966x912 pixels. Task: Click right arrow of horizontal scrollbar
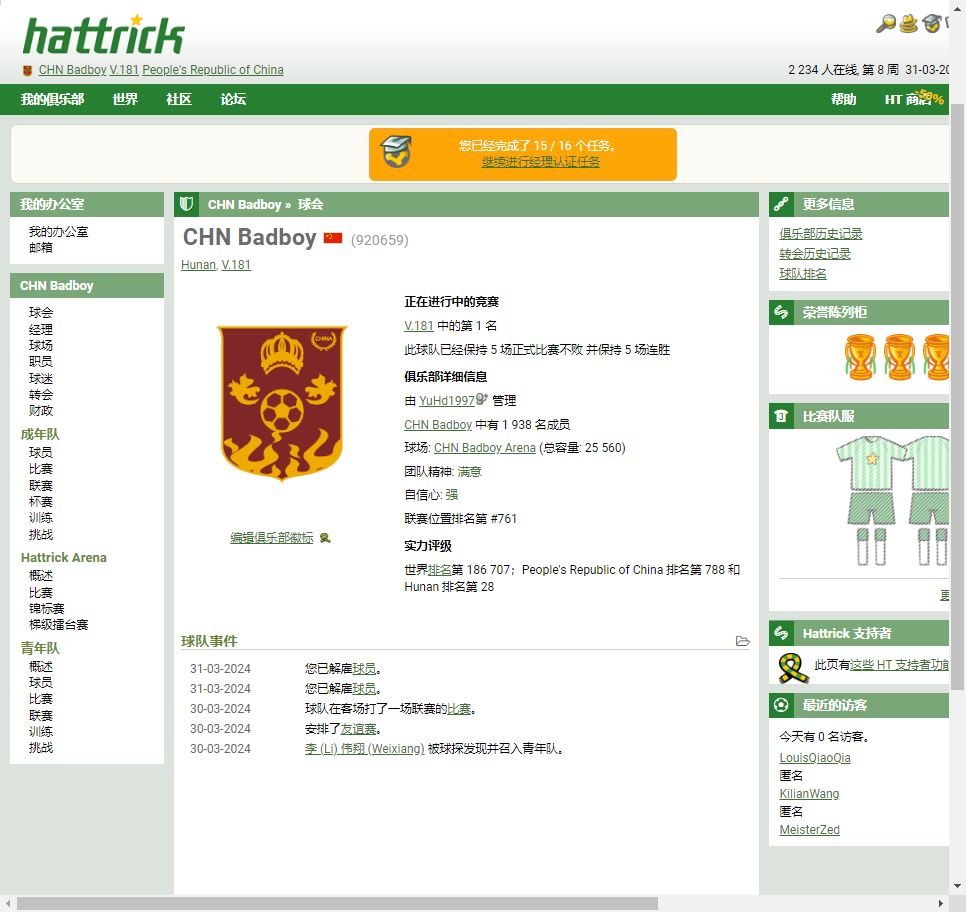click(941, 903)
